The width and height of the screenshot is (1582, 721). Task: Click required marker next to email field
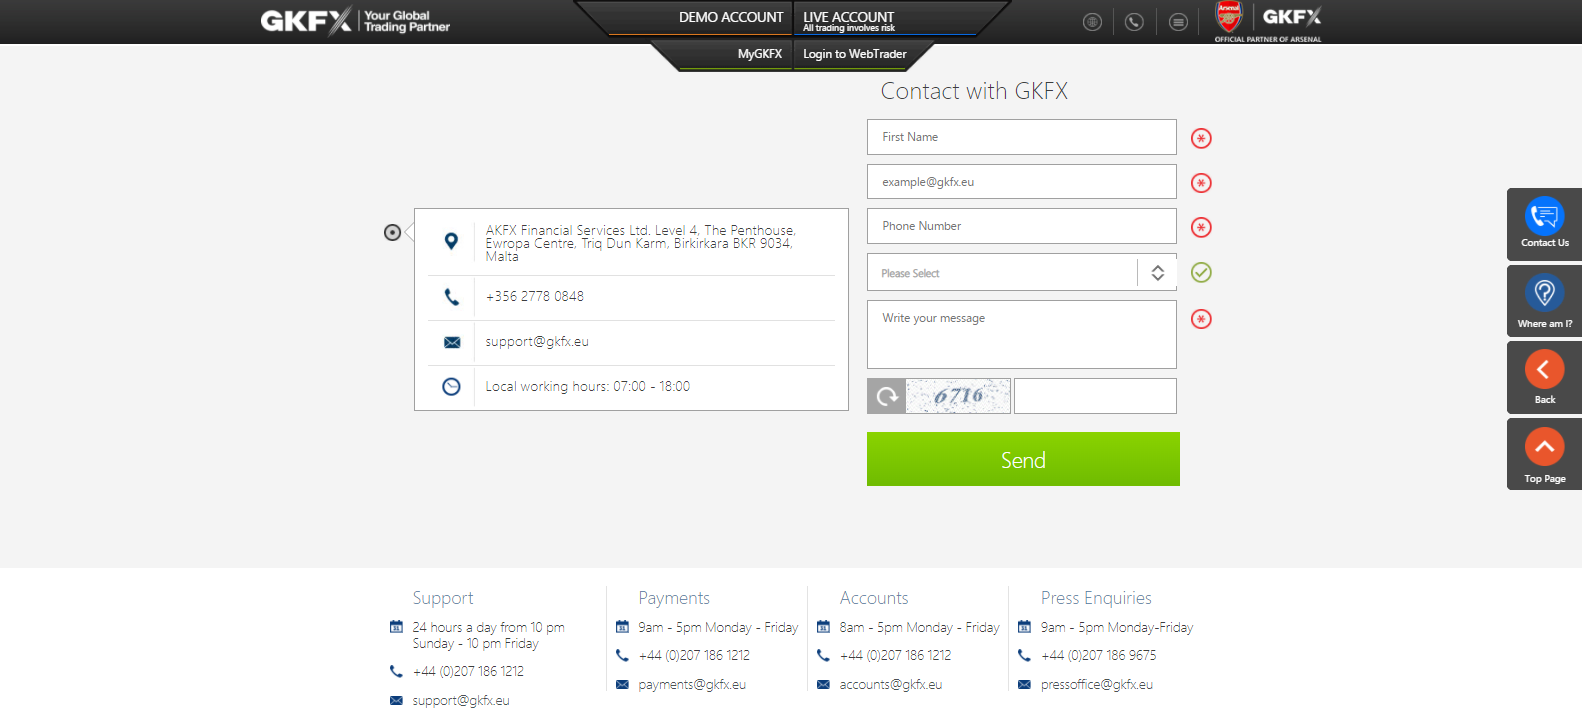(x=1201, y=183)
